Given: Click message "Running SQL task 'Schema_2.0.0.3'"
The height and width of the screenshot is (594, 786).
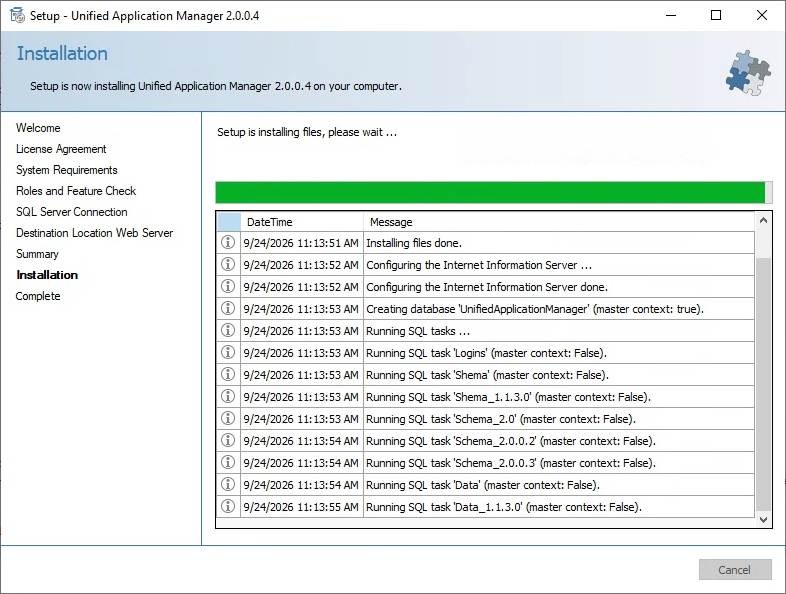Looking at the screenshot, I should pyautogui.click(x=511, y=464).
